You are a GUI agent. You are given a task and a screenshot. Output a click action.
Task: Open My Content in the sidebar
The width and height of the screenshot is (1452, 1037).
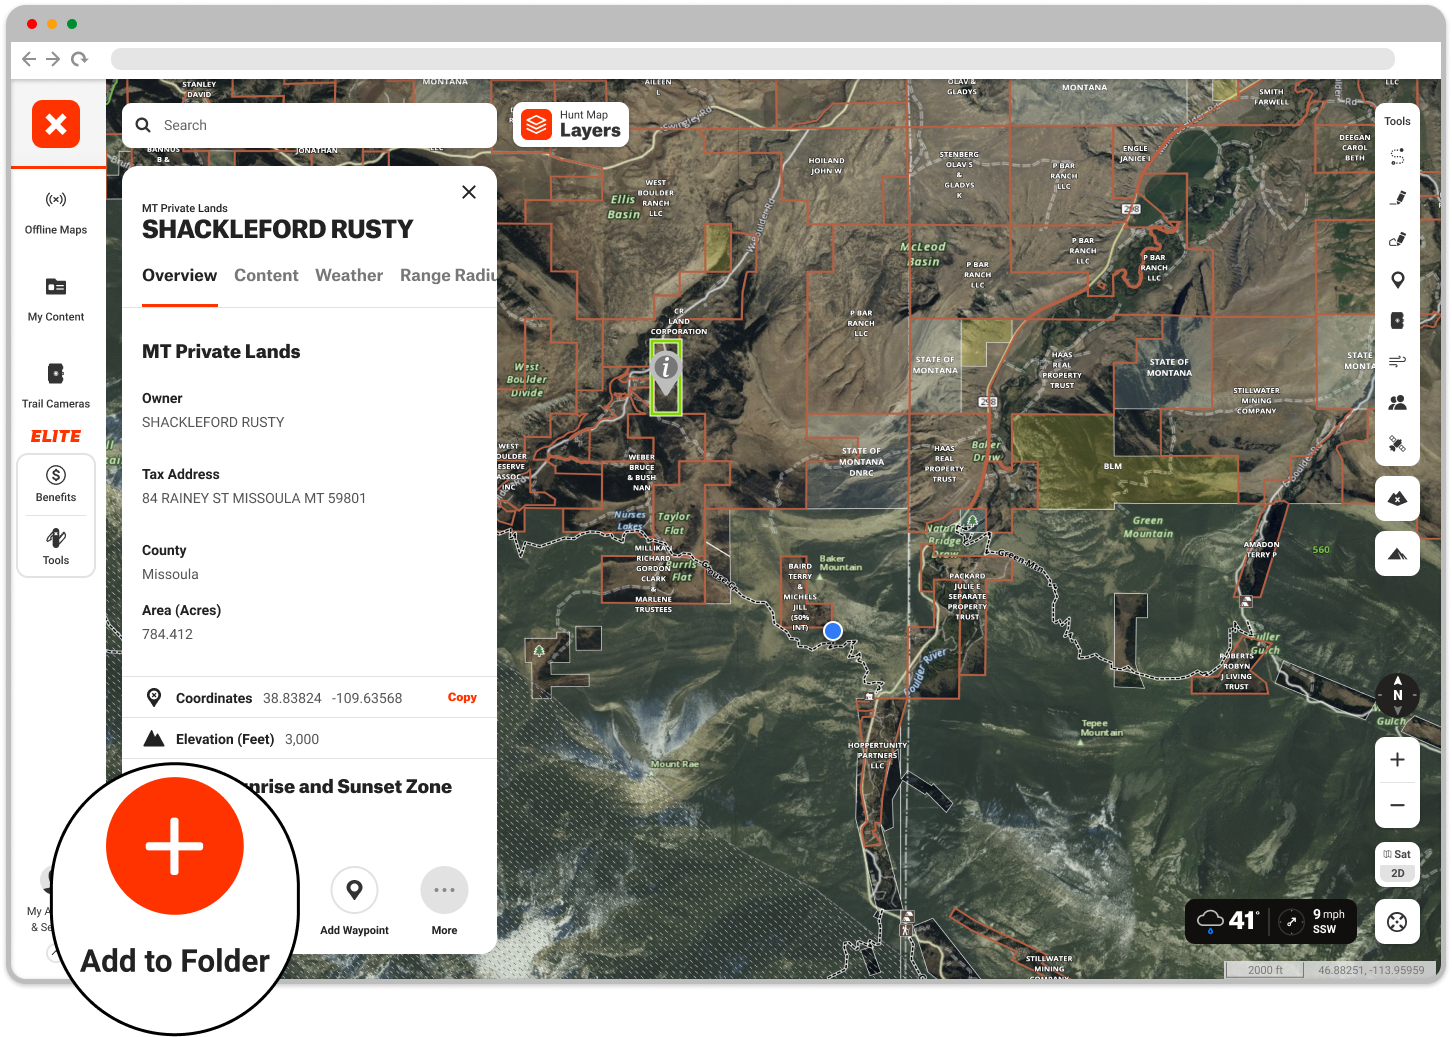(56, 300)
